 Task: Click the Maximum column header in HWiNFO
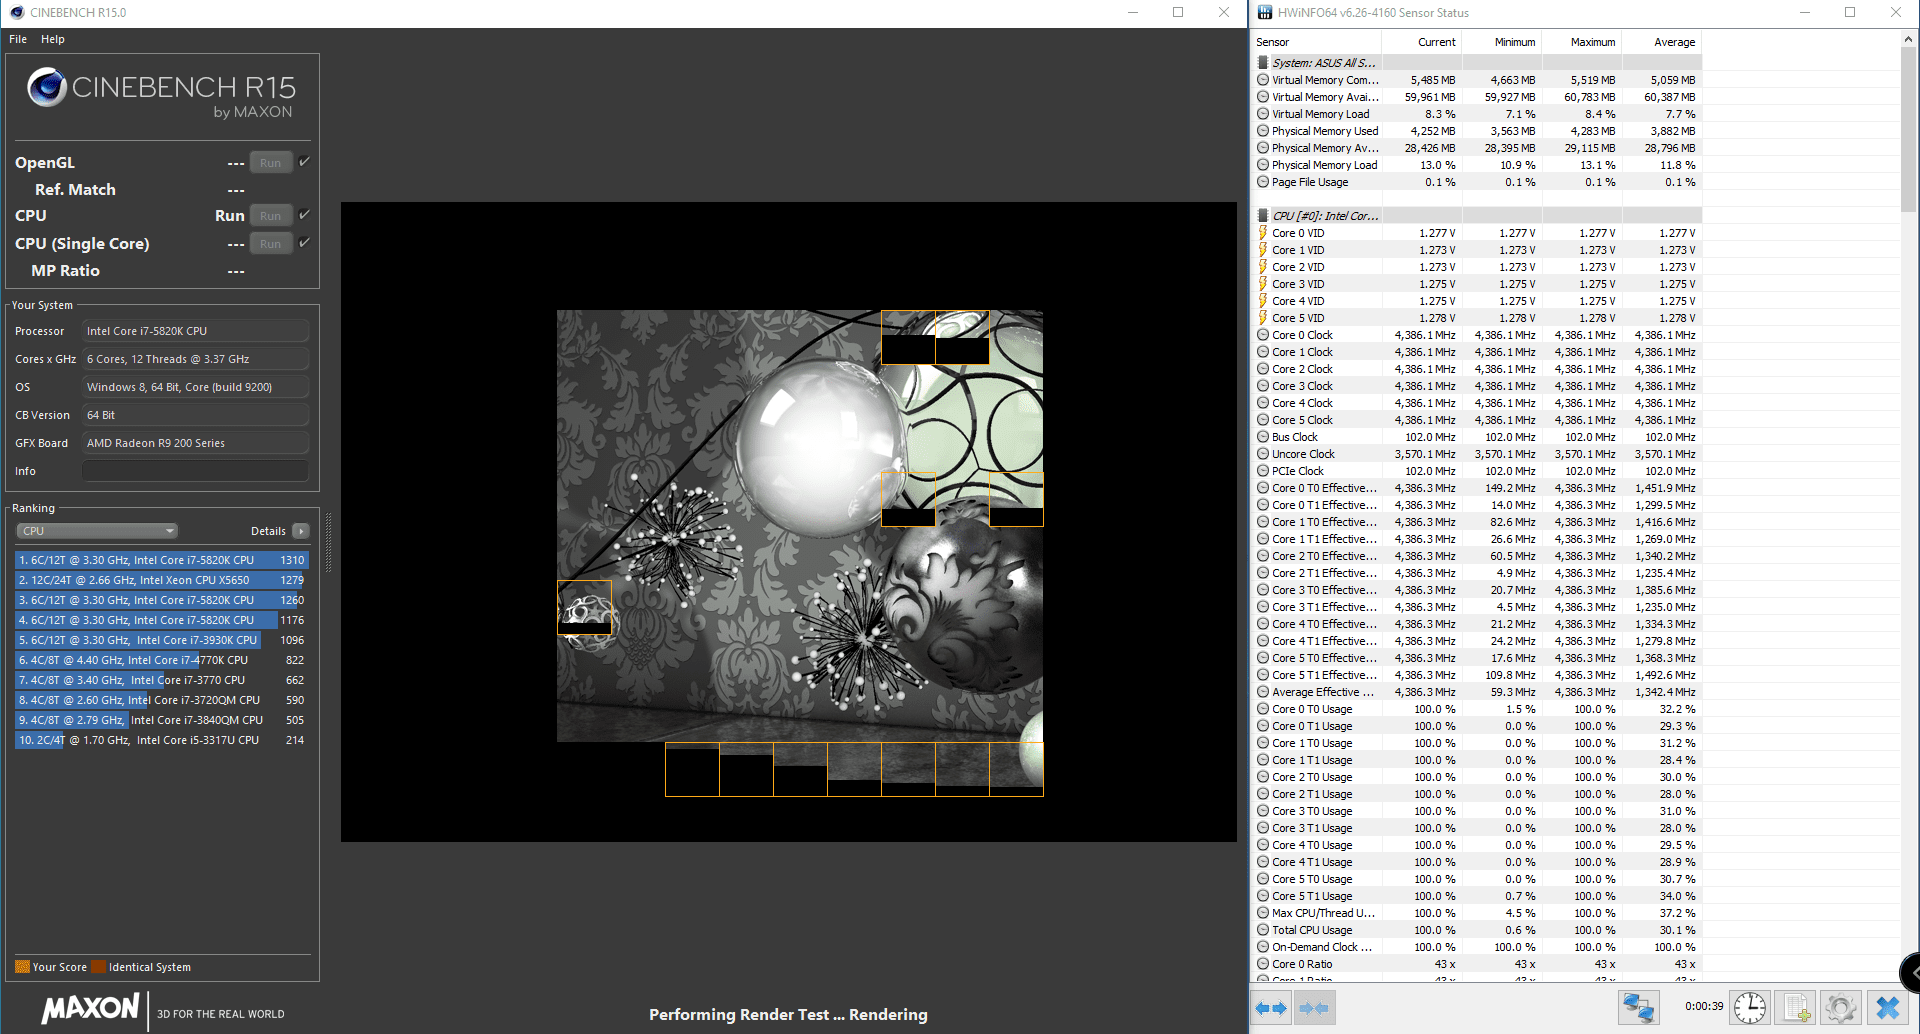[1581, 42]
